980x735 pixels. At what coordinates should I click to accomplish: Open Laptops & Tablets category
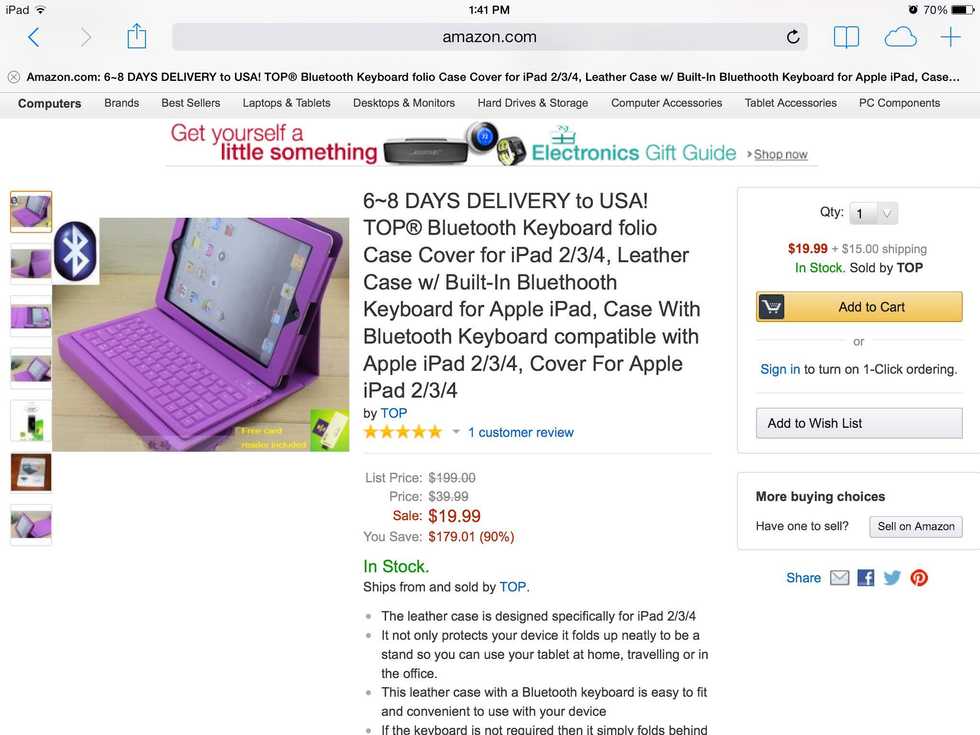click(x=286, y=103)
